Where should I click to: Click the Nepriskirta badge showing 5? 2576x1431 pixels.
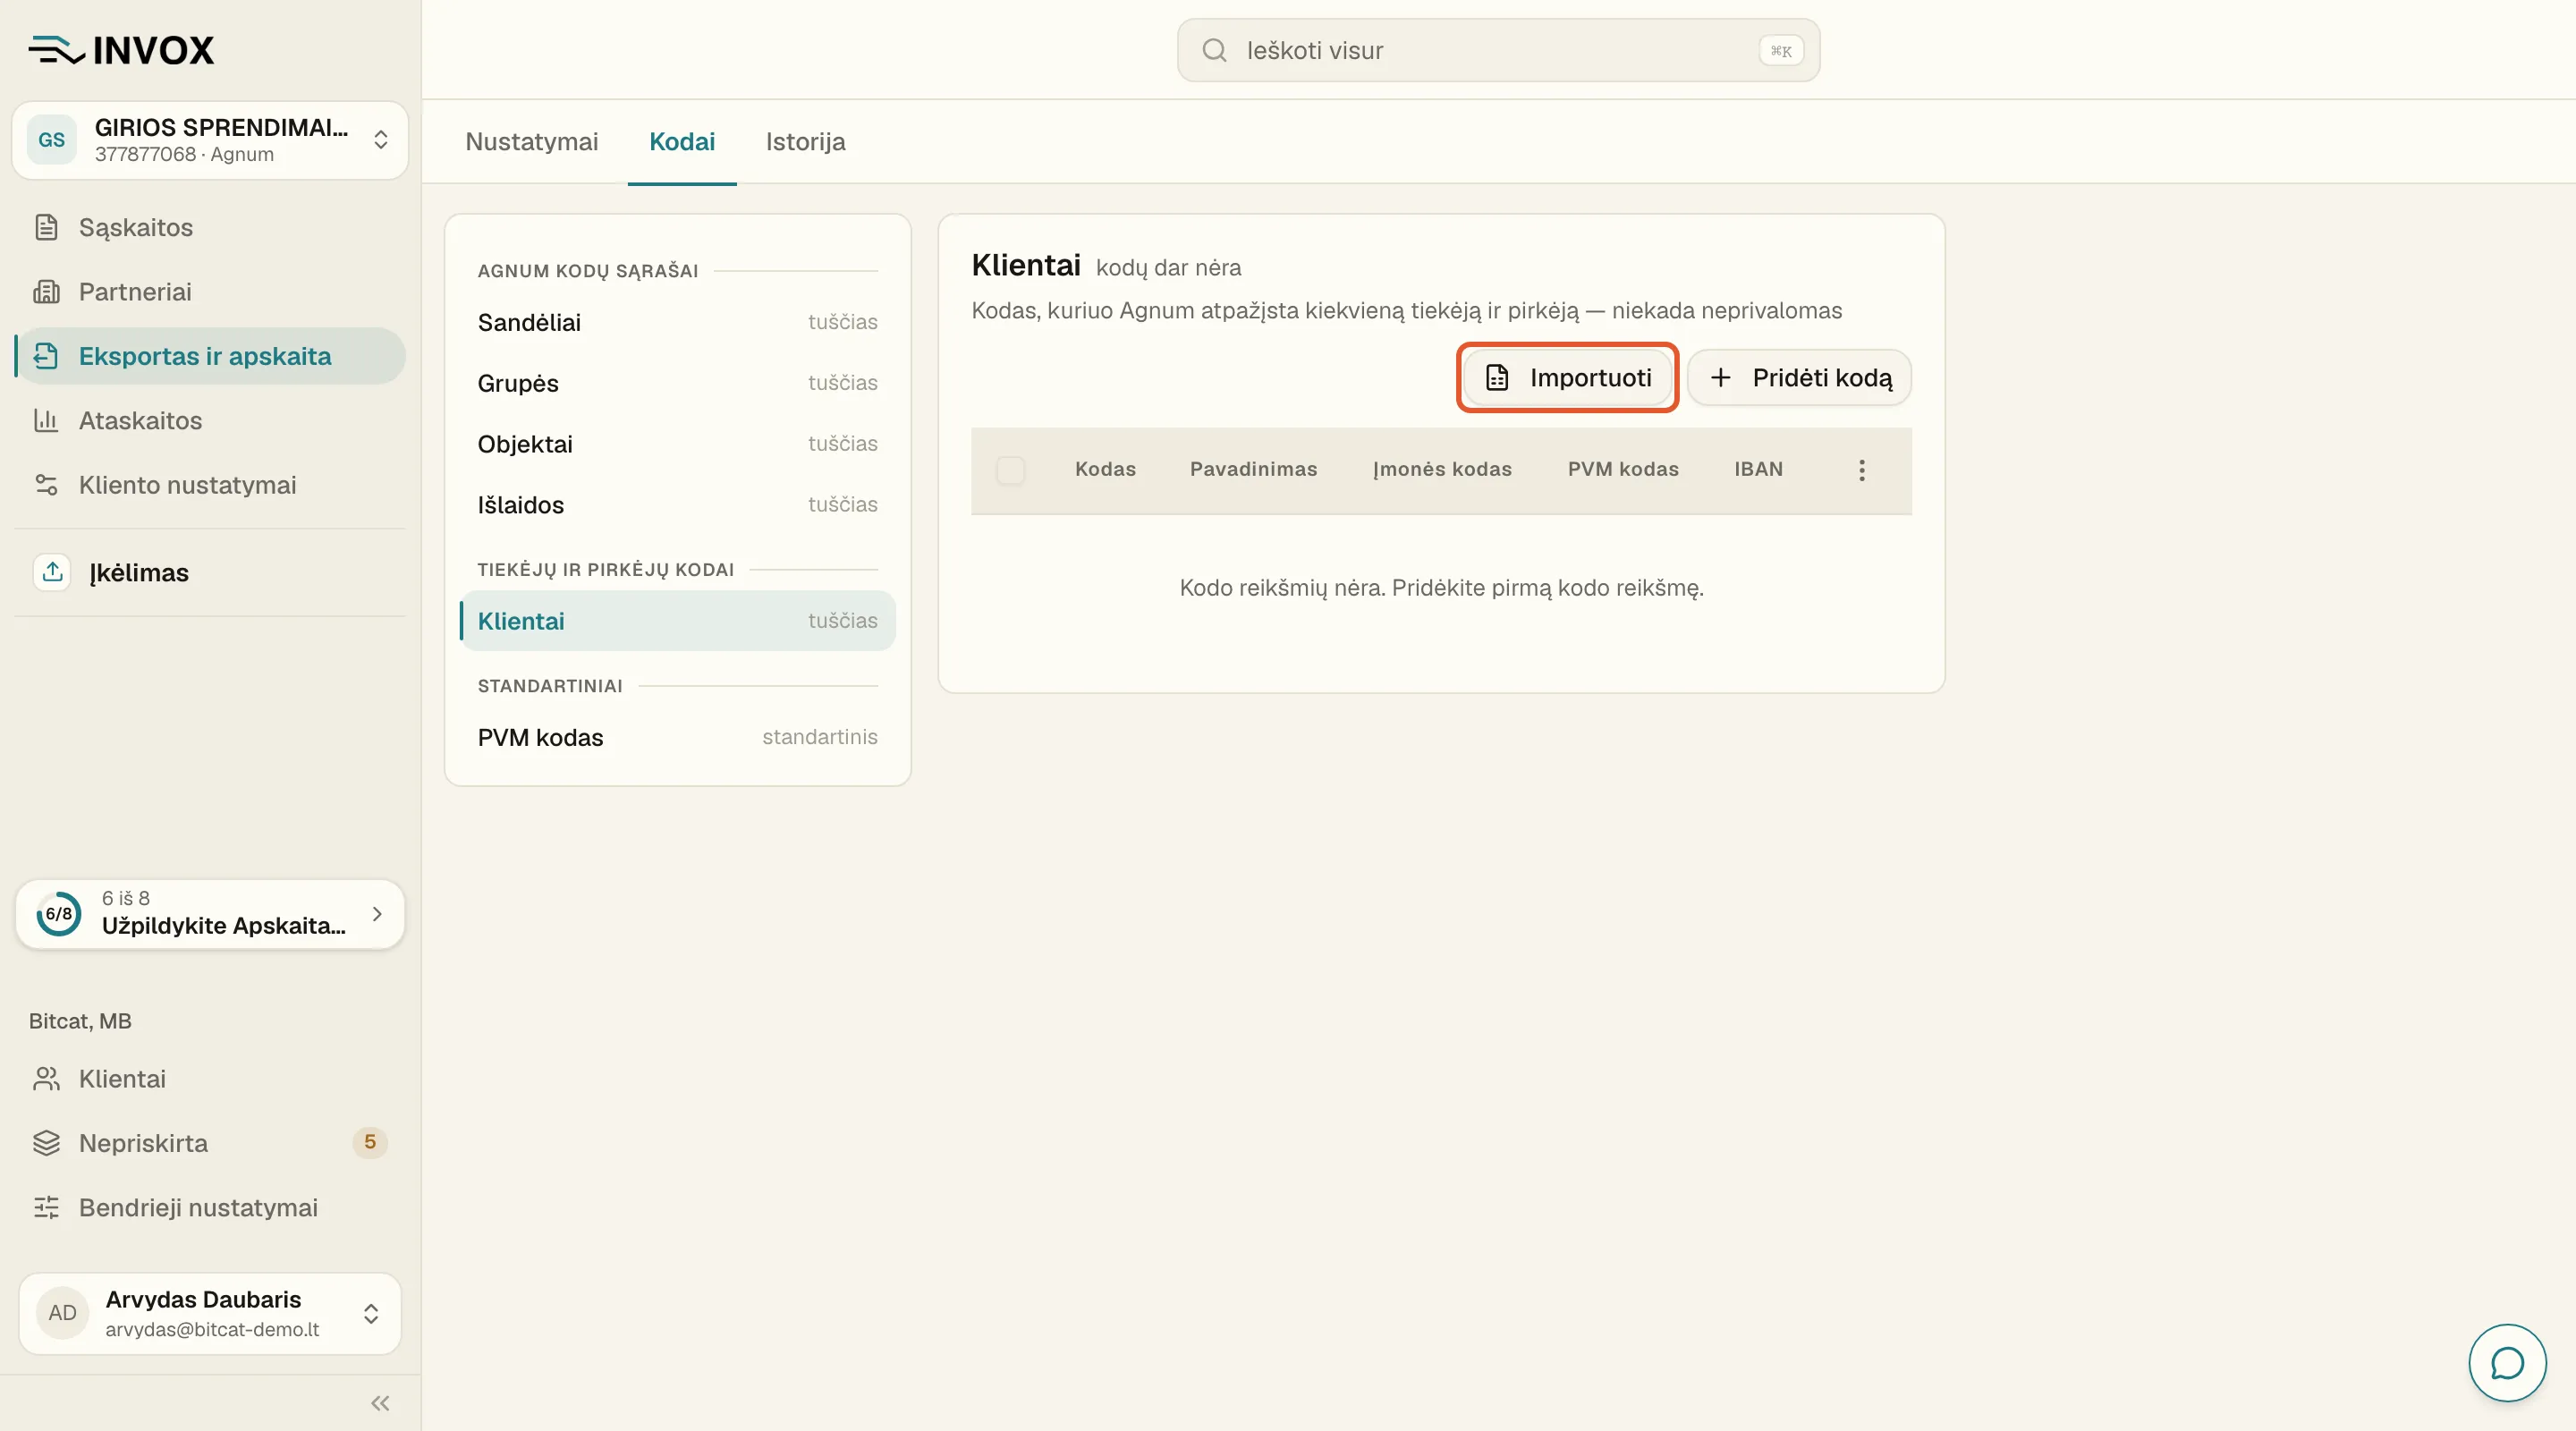(370, 1142)
